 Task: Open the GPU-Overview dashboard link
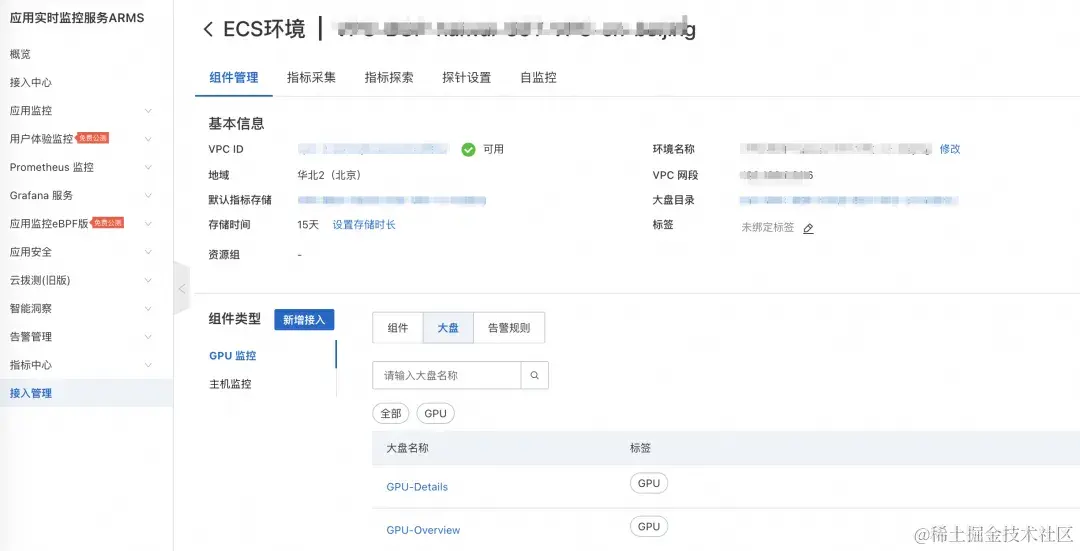tap(424, 530)
